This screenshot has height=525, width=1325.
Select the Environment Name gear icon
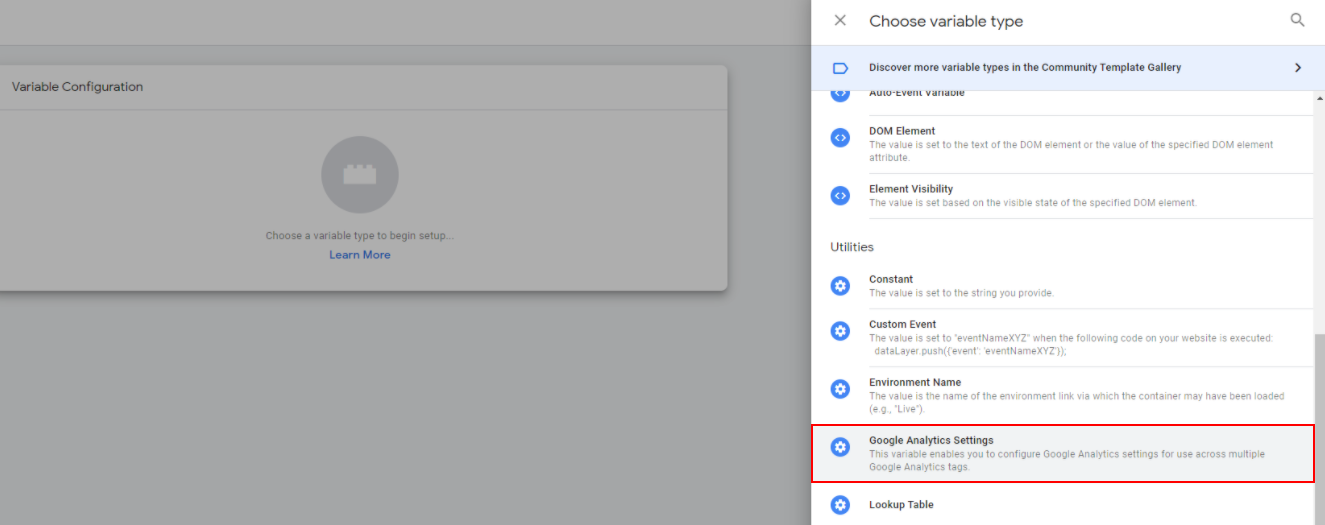click(x=840, y=389)
